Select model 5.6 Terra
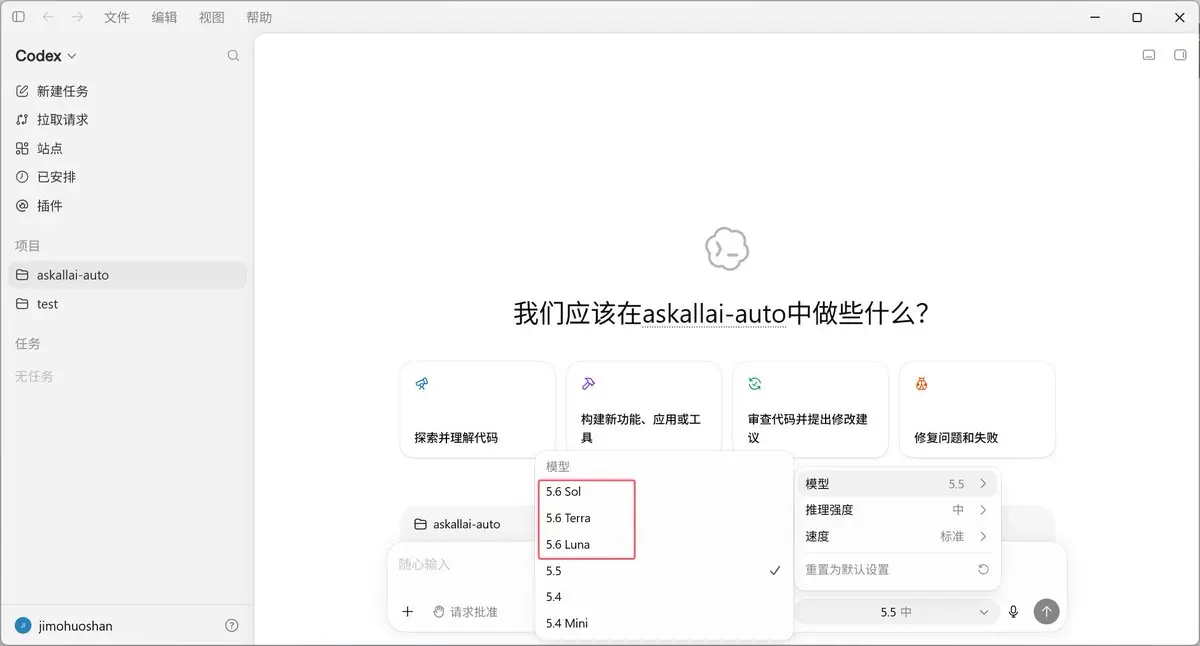This screenshot has width=1200, height=646. point(664,518)
